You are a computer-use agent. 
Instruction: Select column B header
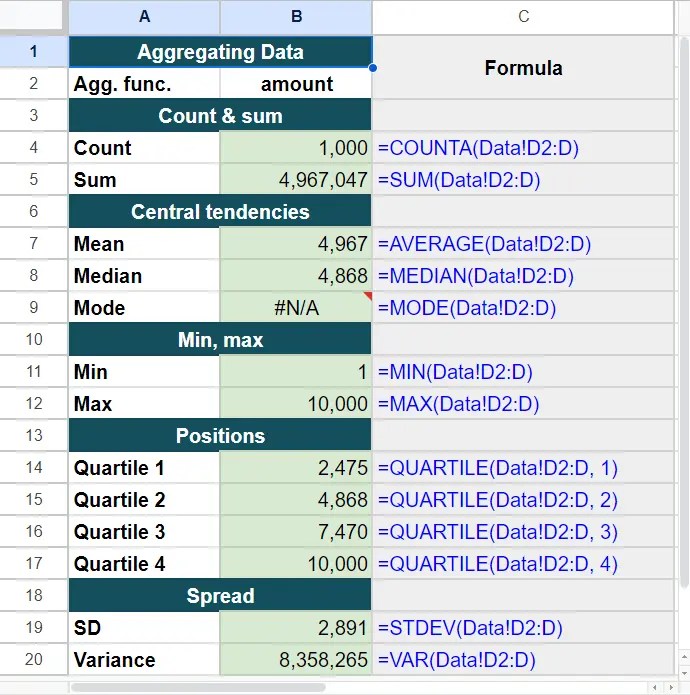tap(296, 17)
